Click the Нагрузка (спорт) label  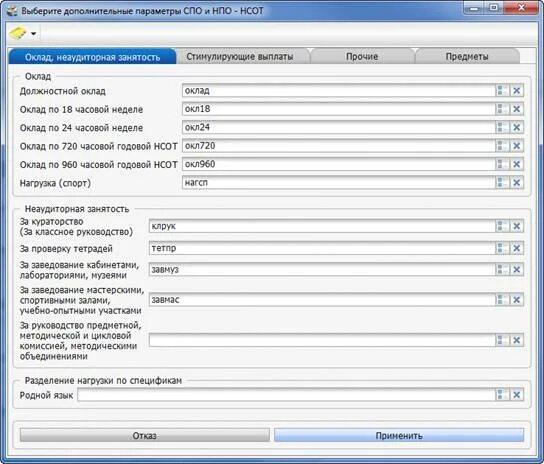(55, 183)
